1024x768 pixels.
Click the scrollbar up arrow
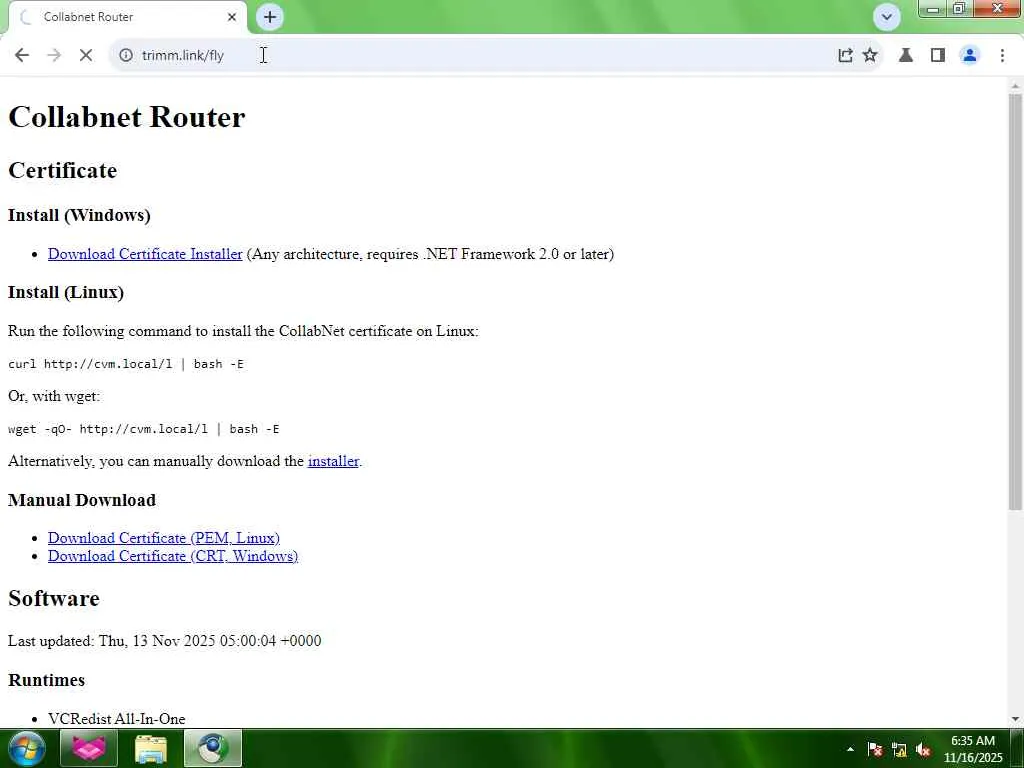tap(1015, 86)
